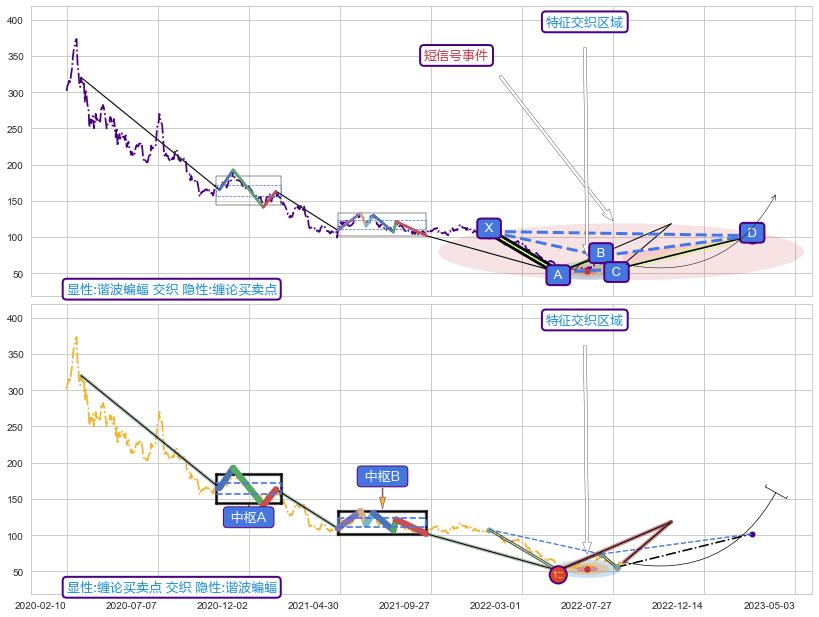Click the 2023-05-03 date tick label
819x617 pixels.
pos(769,605)
